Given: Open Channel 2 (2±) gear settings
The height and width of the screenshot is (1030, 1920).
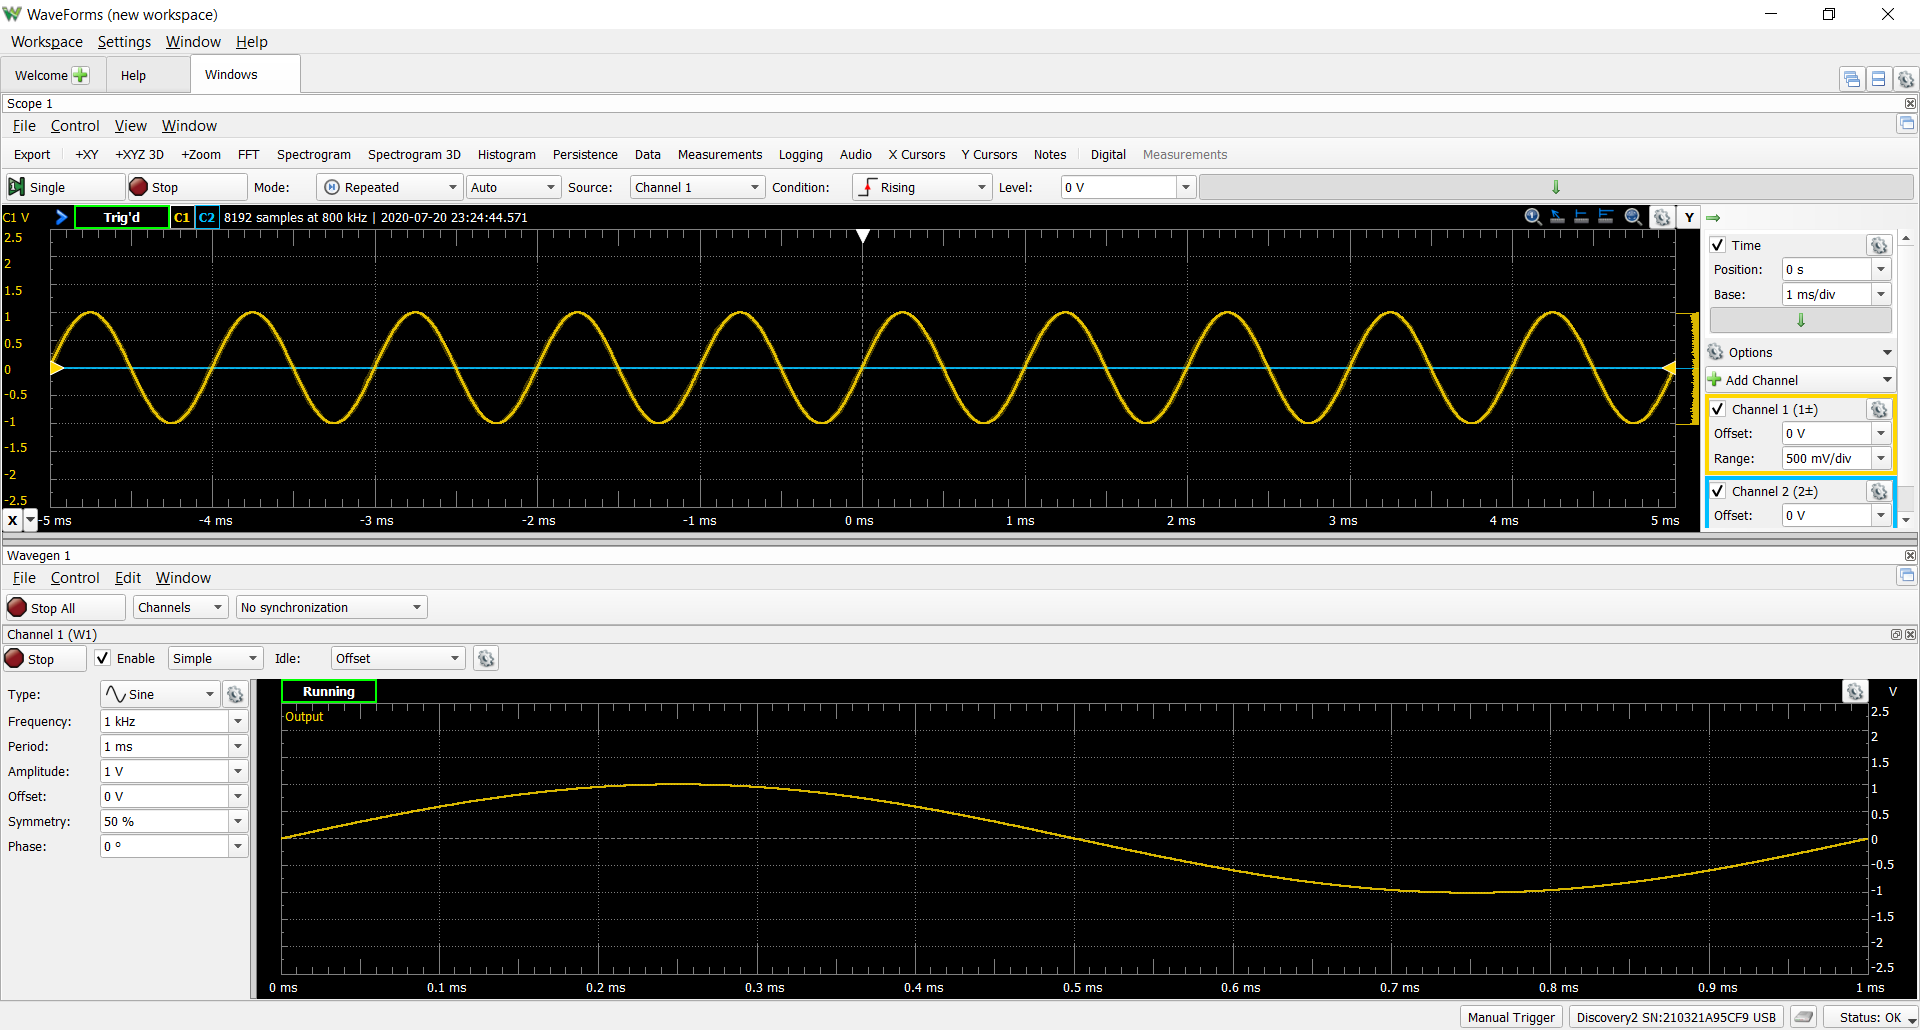Looking at the screenshot, I should [1879, 491].
